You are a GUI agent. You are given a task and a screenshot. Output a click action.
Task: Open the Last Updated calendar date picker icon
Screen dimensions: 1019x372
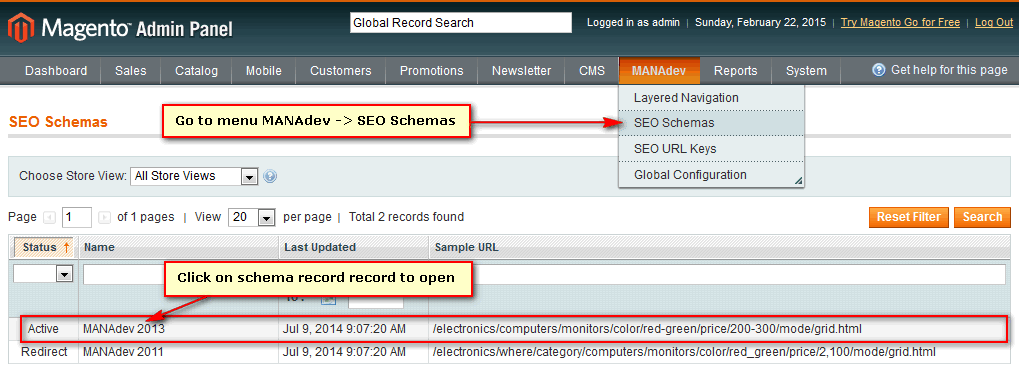328,299
